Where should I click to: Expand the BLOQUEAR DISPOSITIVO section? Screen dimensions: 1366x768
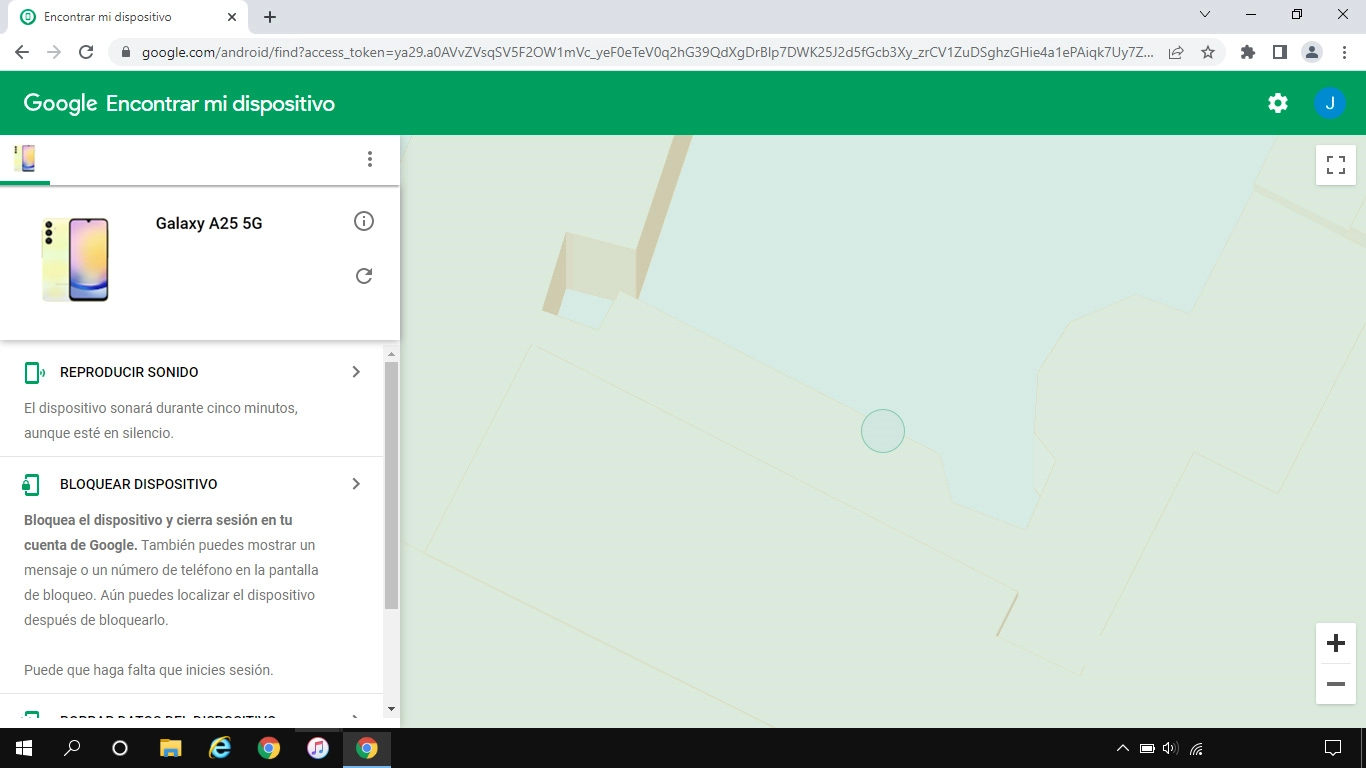(355, 483)
